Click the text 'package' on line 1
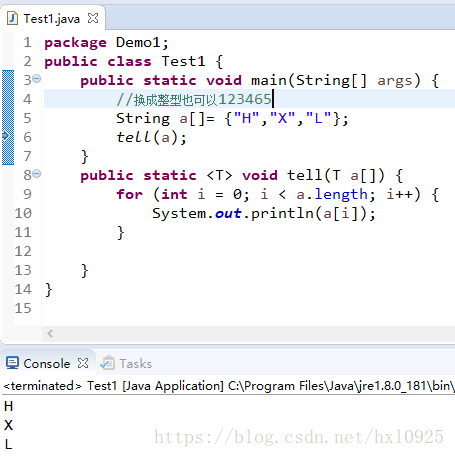The width and height of the screenshot is (455, 457). (x=76, y=43)
